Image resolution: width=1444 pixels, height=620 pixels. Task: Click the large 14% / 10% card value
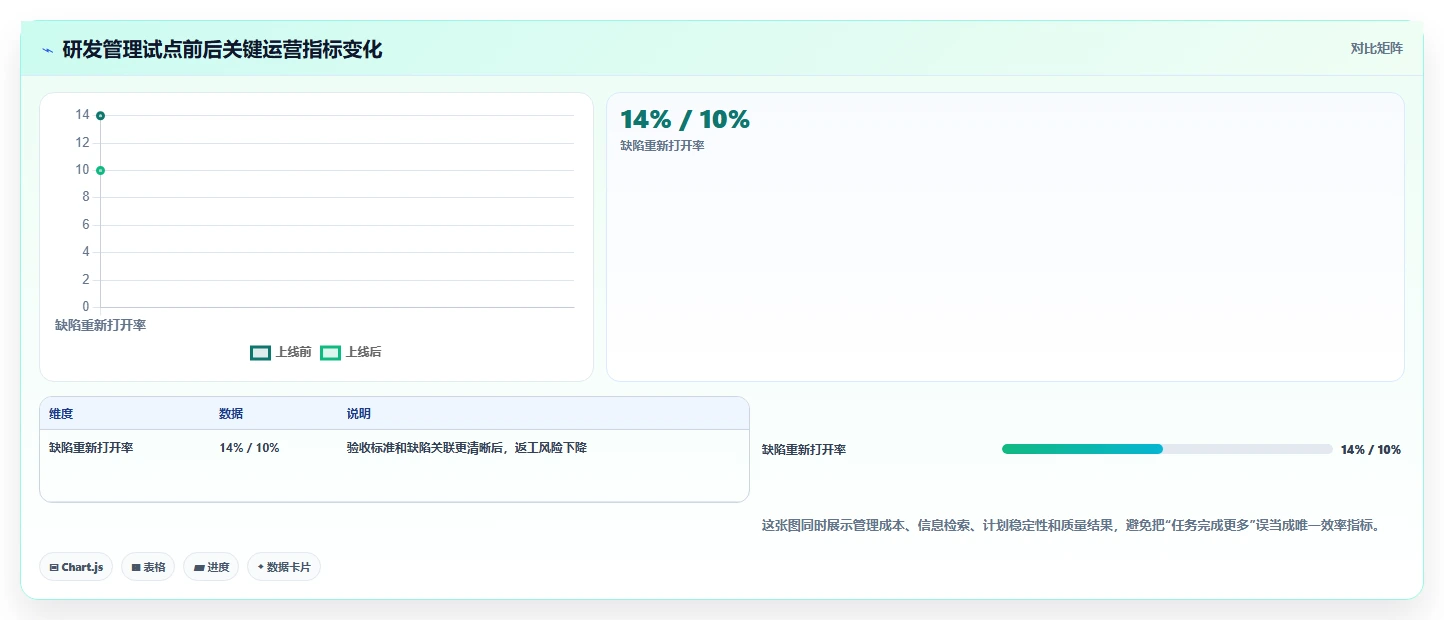685,119
